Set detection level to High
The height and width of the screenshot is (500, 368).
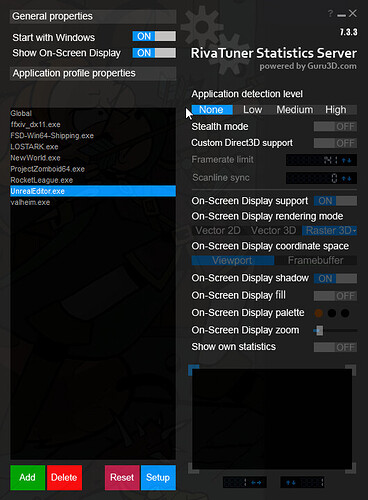tap(336, 110)
